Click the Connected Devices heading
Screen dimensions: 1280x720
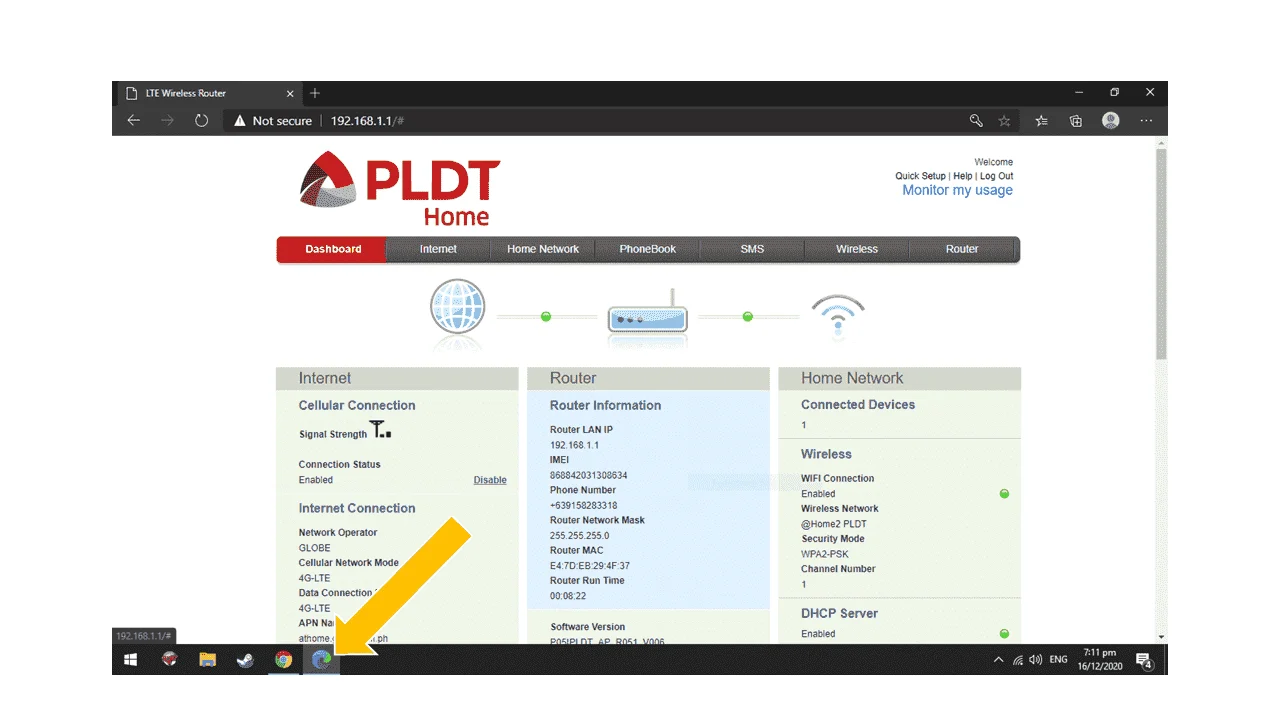point(858,405)
